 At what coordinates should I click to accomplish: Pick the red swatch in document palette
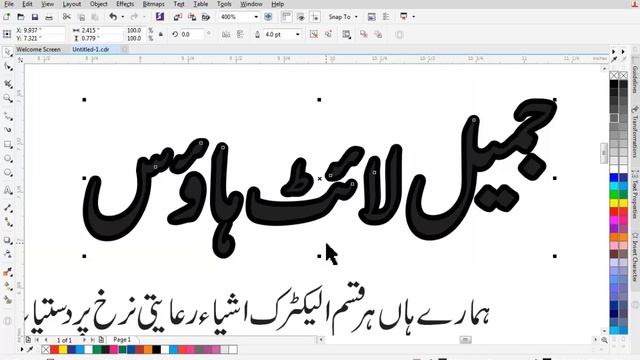click(x=54, y=349)
